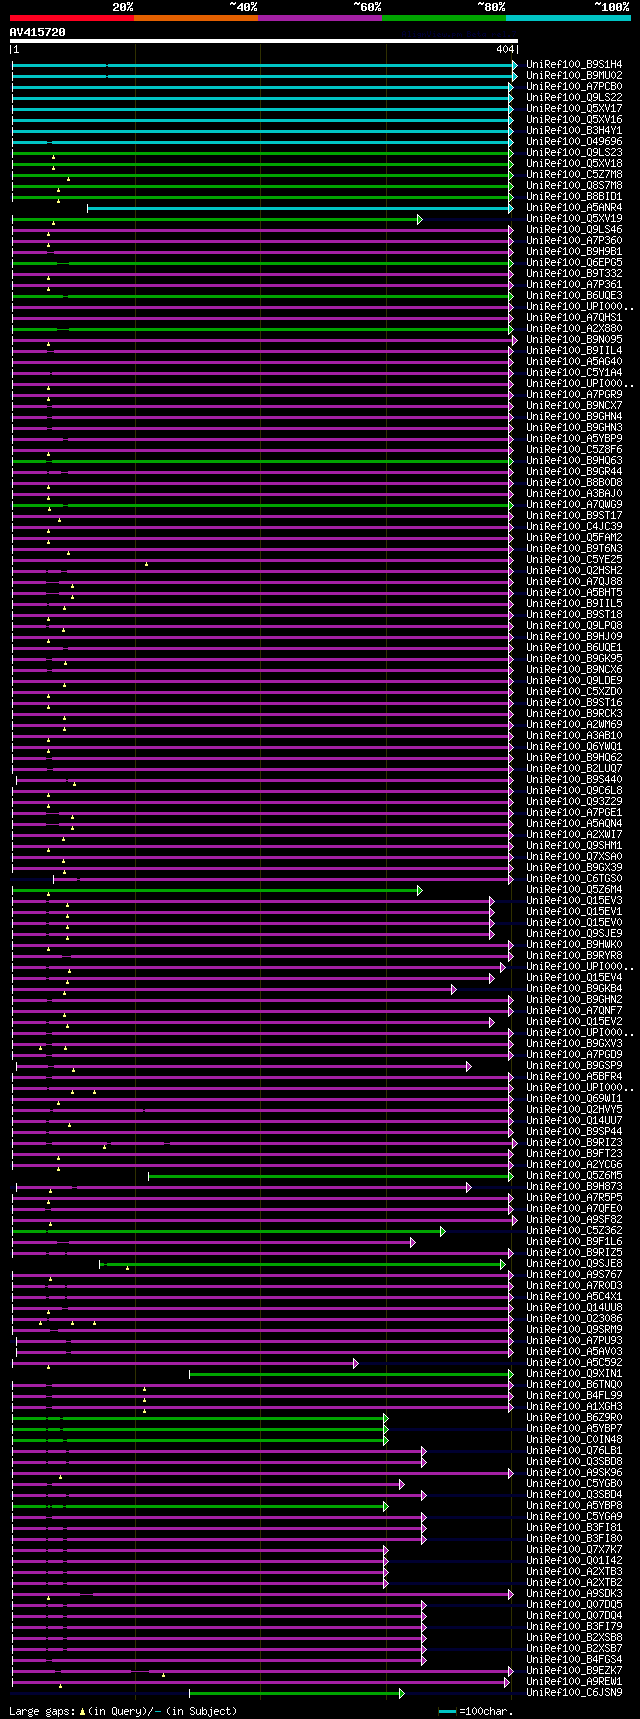
Task: Click the green ~80% identity legend segment
Action: 443,17
